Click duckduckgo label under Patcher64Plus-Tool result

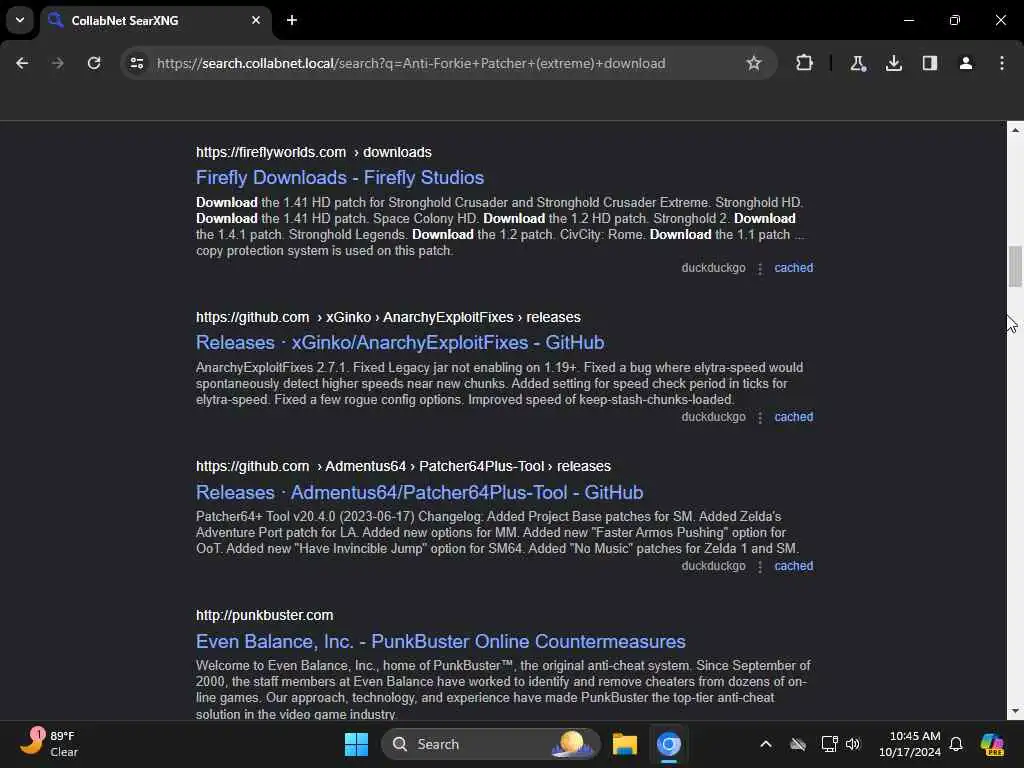point(713,566)
